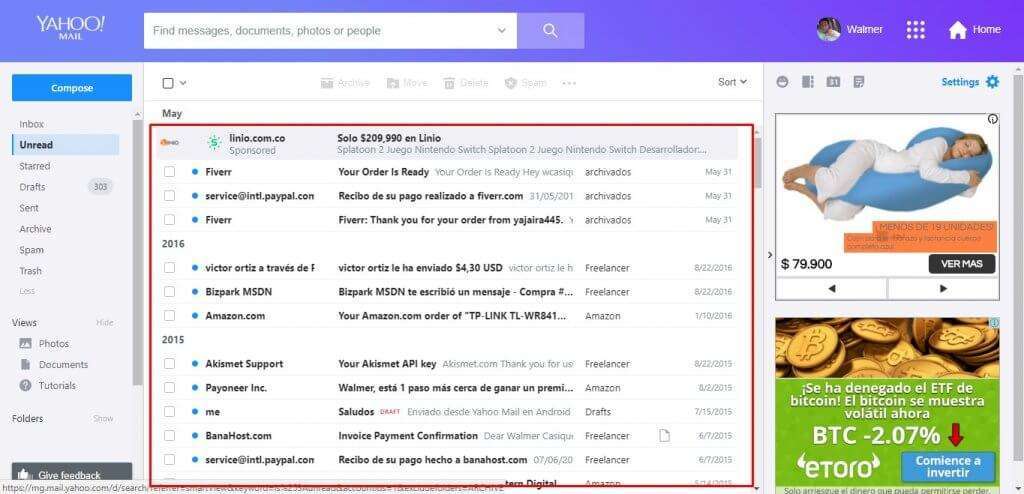Screen dimensions: 1024x494
Task: Check the Fiverr 'Your Order Is Ready' checkbox
Action: 169,172
